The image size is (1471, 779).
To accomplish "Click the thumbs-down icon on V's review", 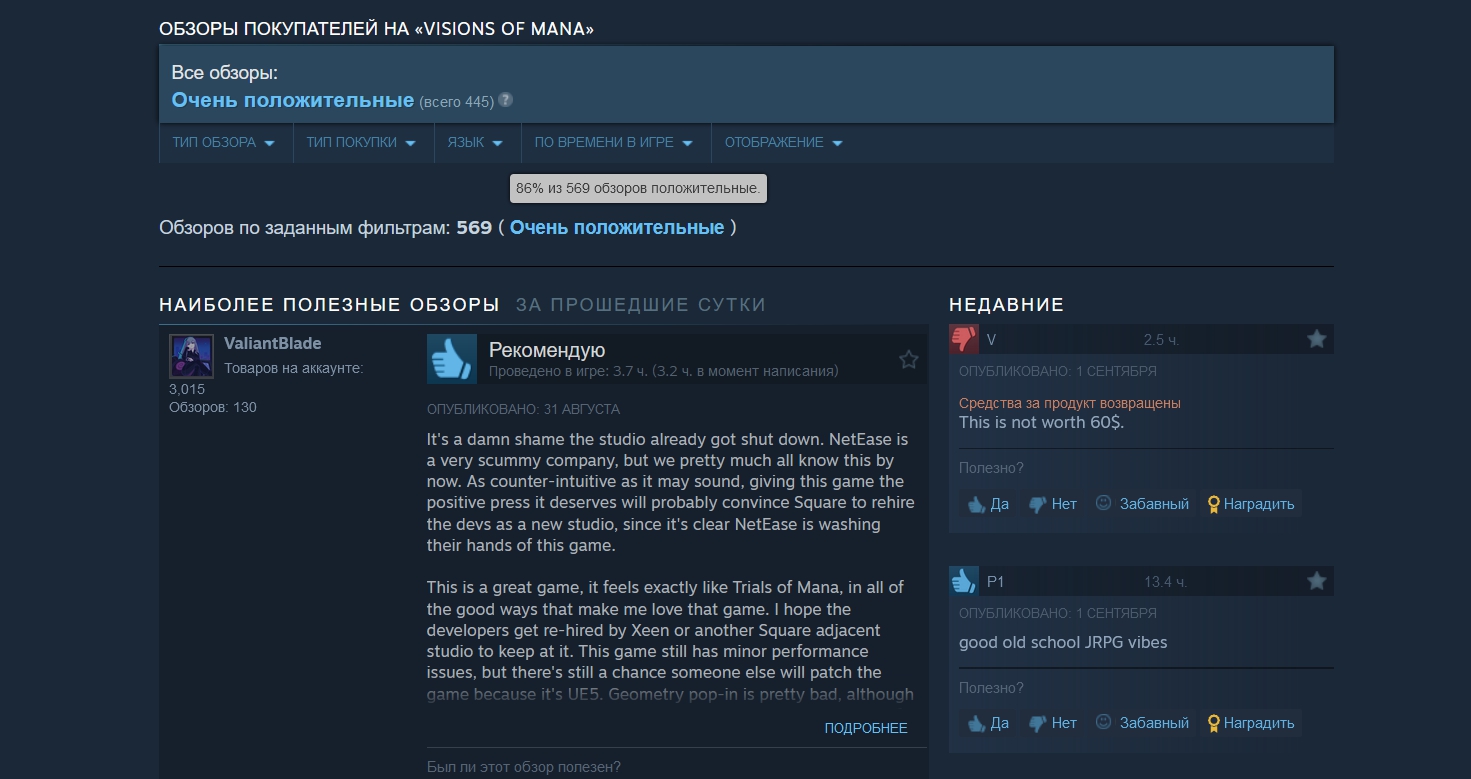I will [x=964, y=339].
